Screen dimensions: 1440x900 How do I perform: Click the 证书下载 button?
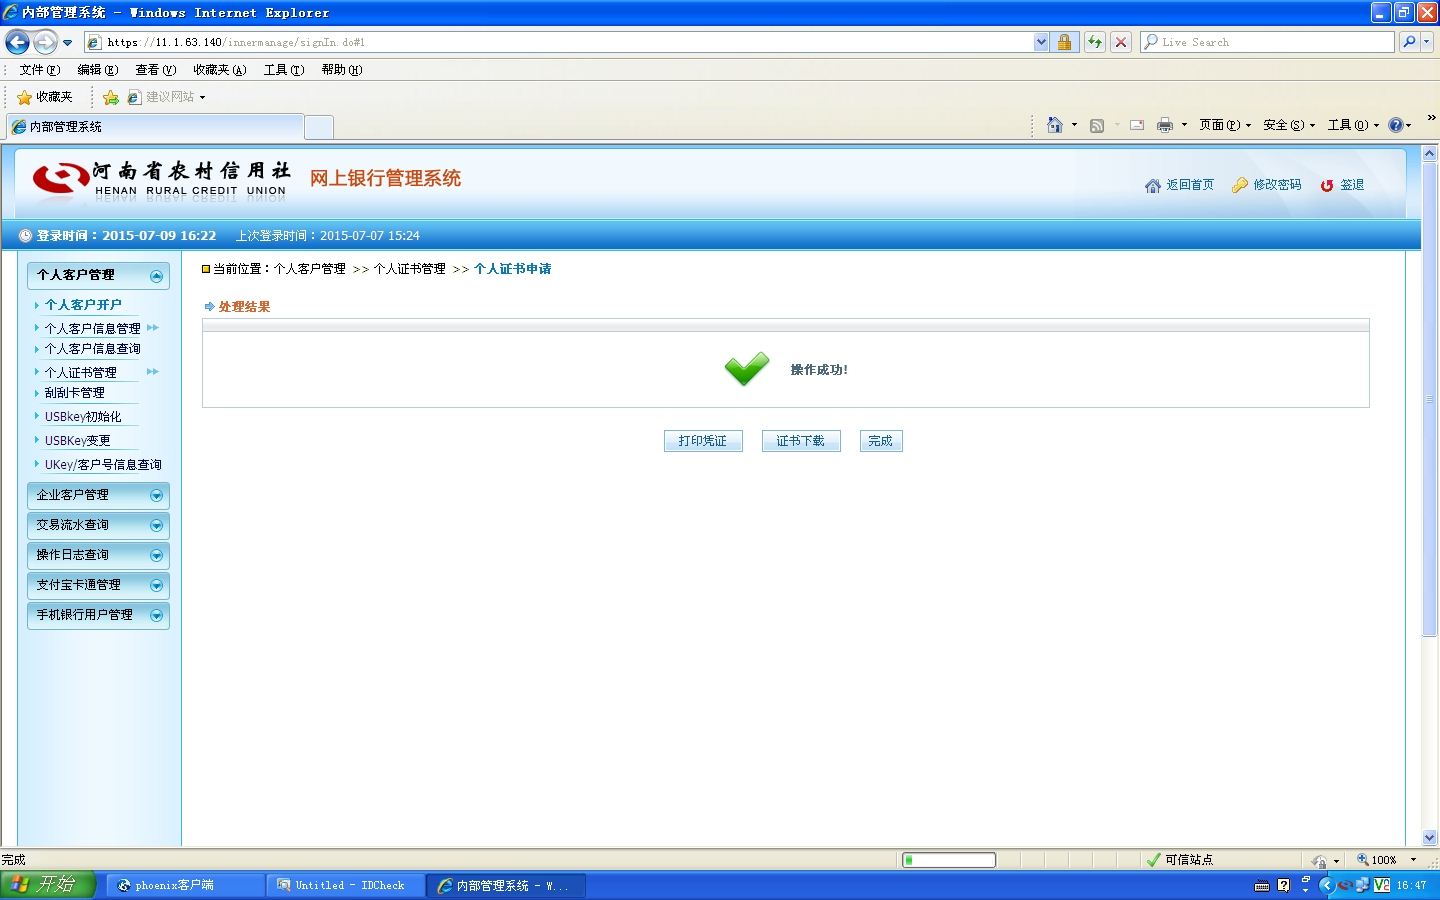tap(801, 441)
